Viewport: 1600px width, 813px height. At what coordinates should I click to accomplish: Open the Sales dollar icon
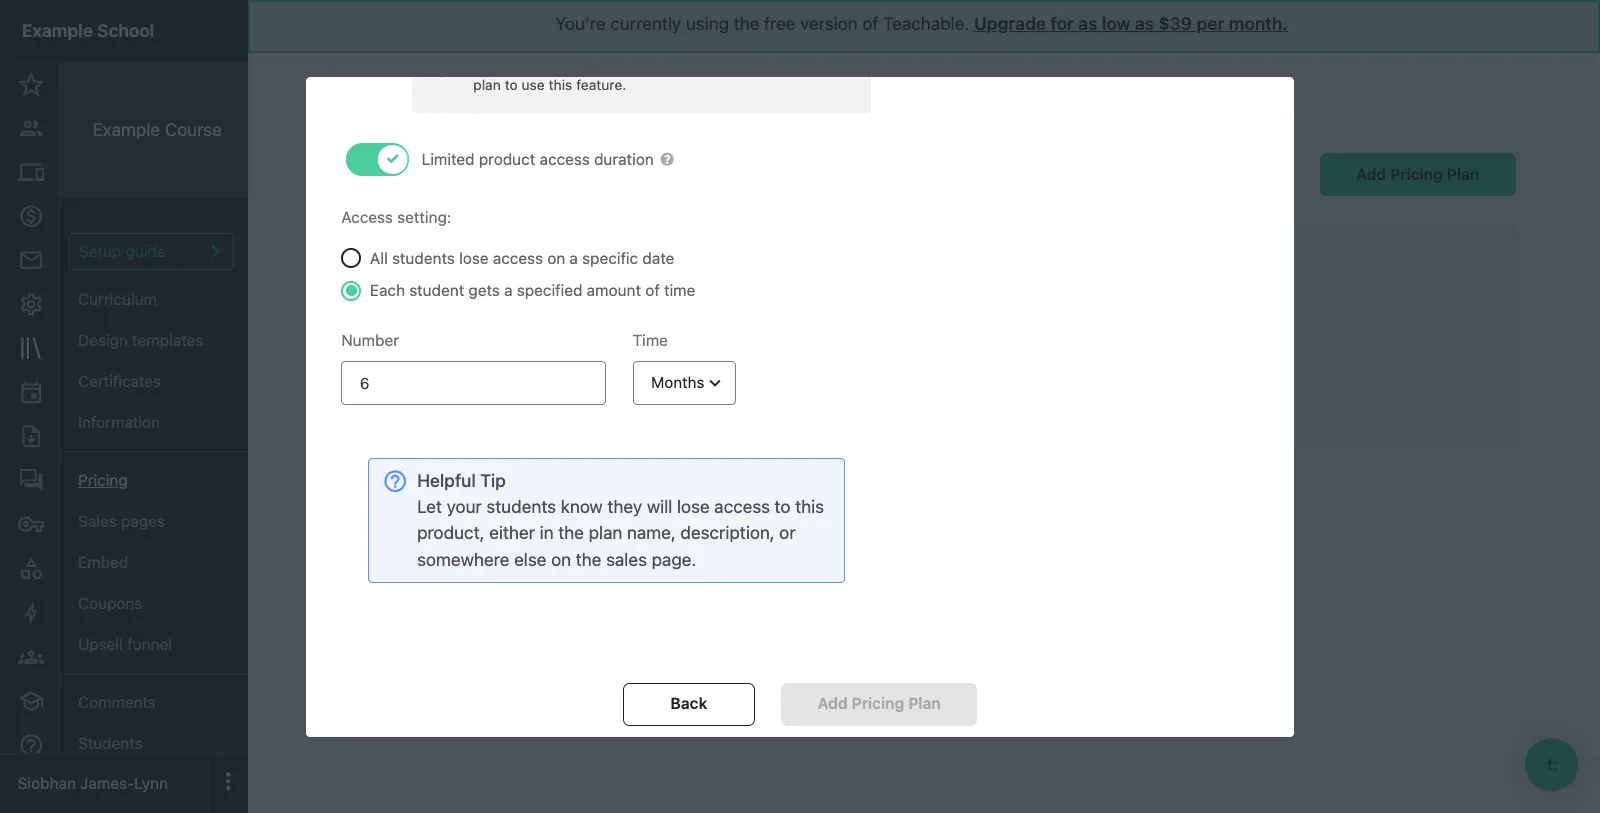click(x=31, y=216)
